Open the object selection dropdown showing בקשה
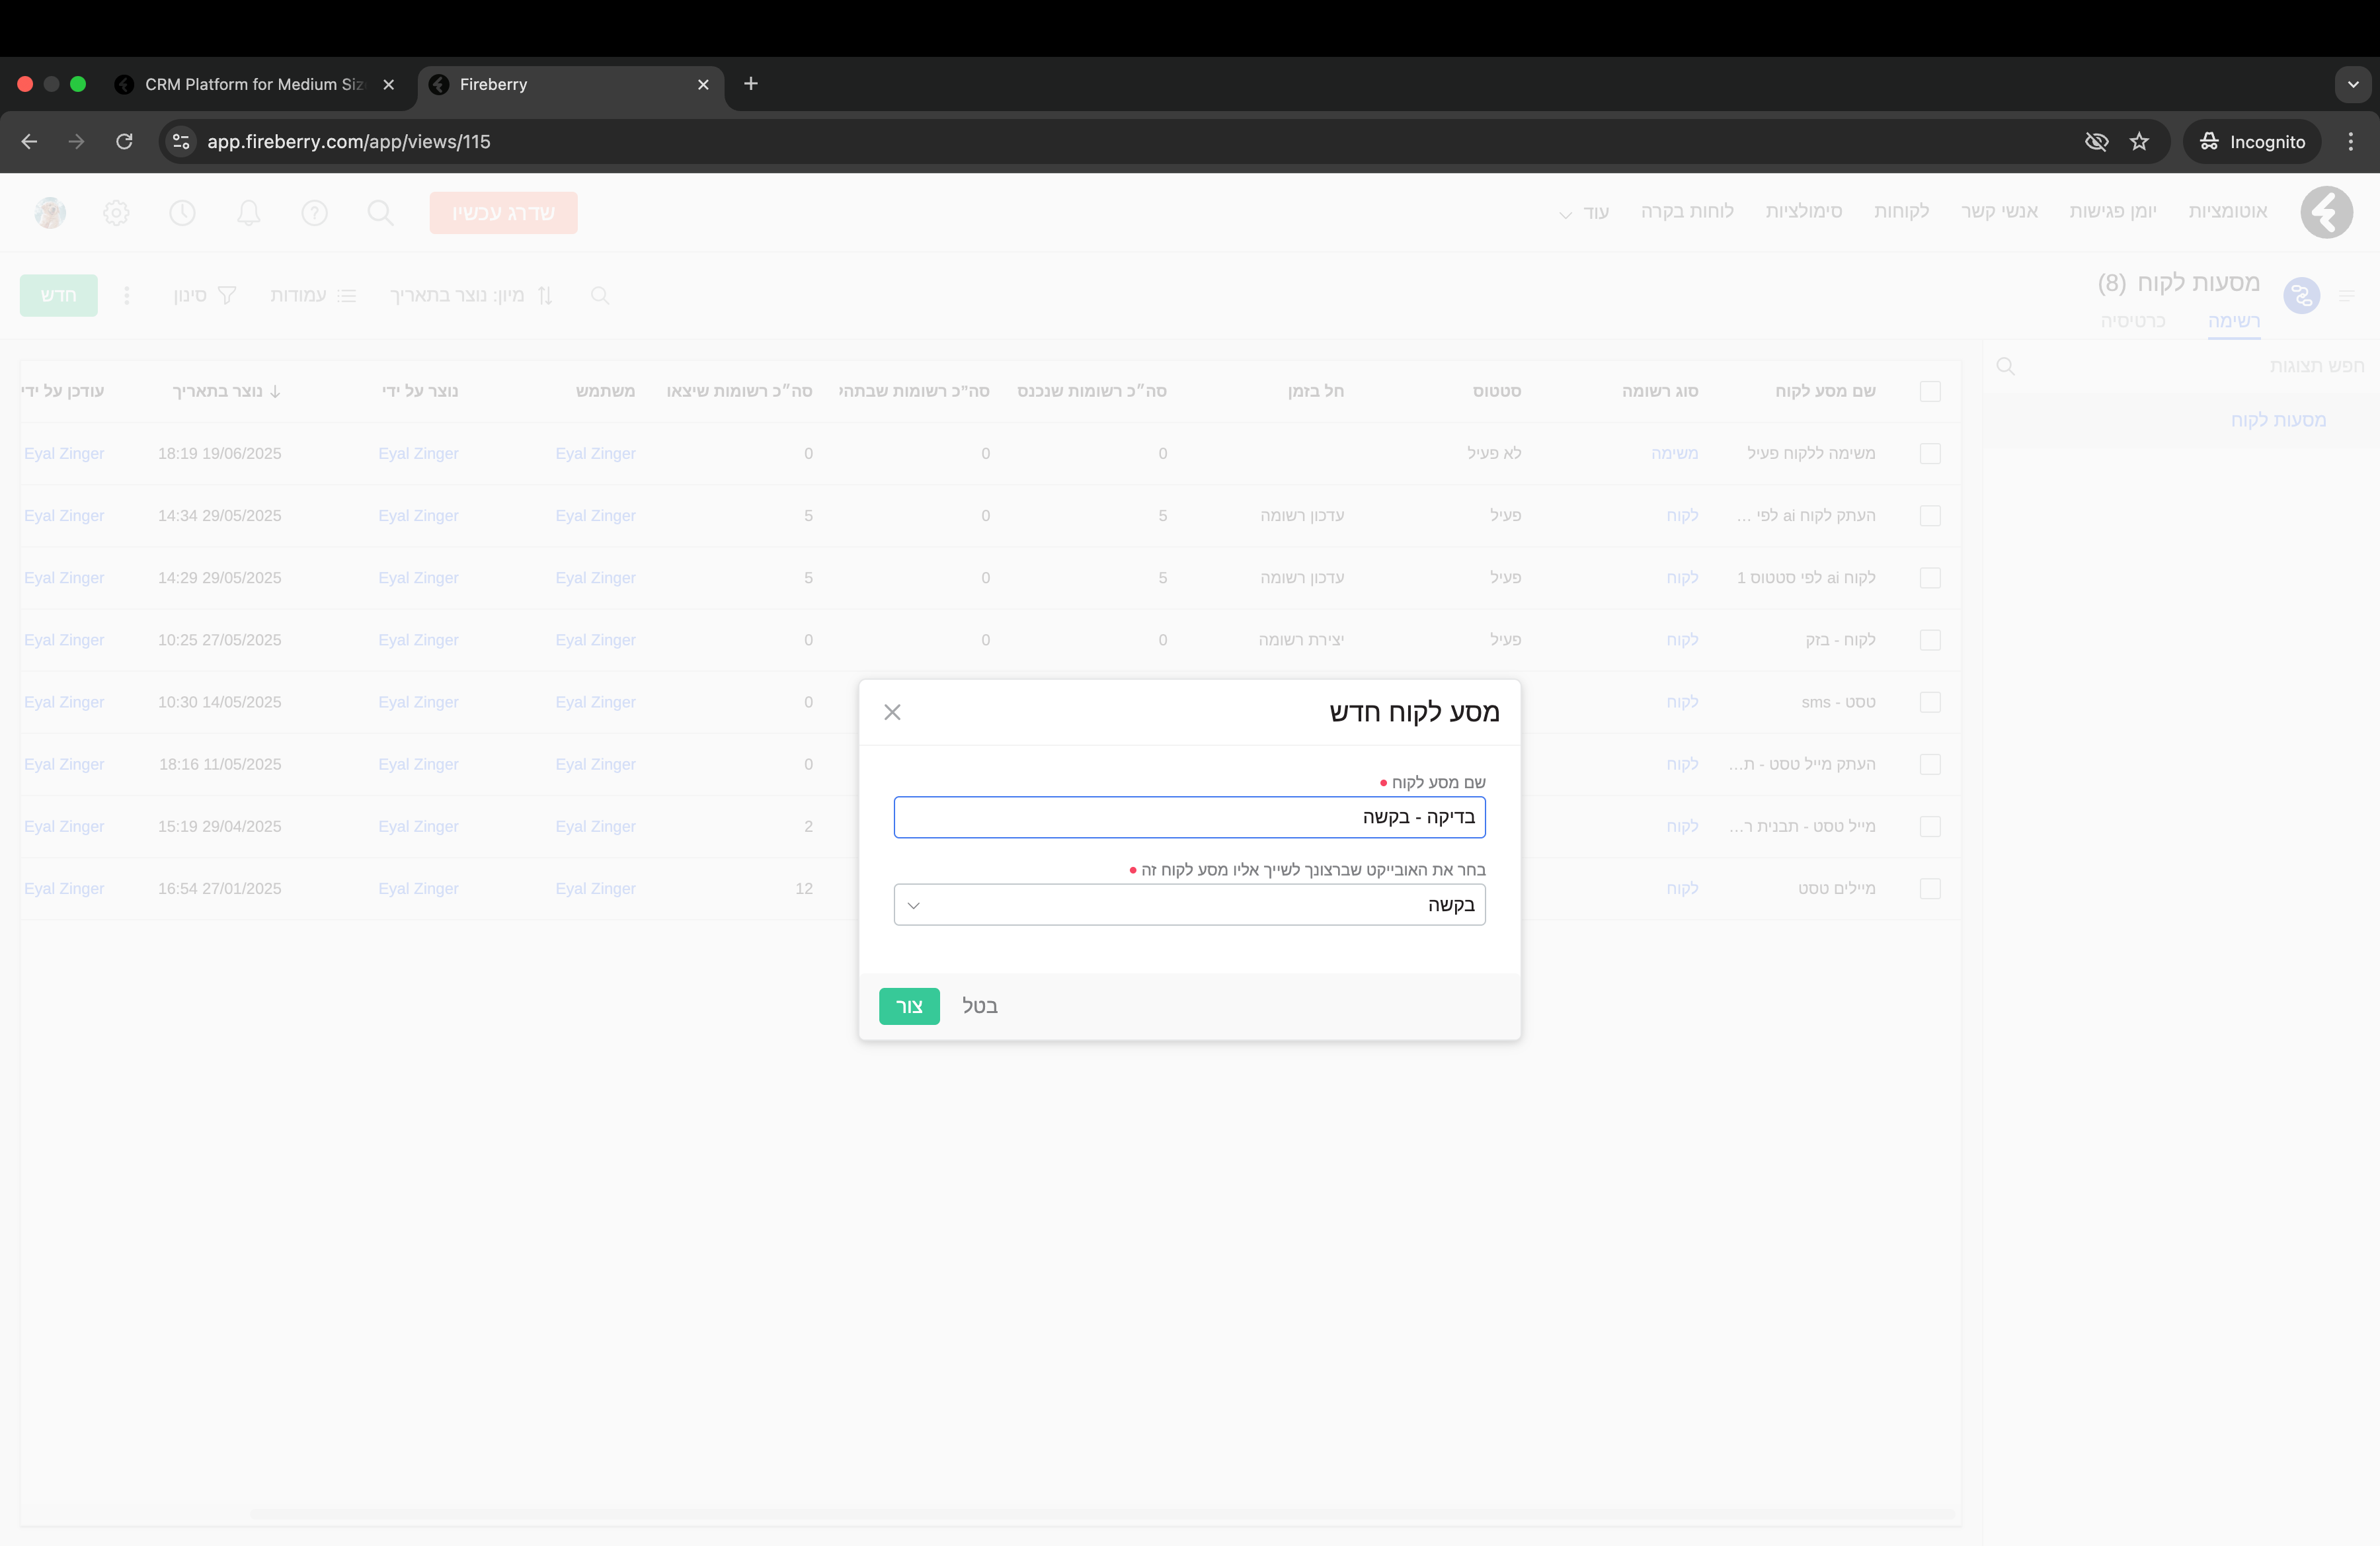 (x=1189, y=905)
